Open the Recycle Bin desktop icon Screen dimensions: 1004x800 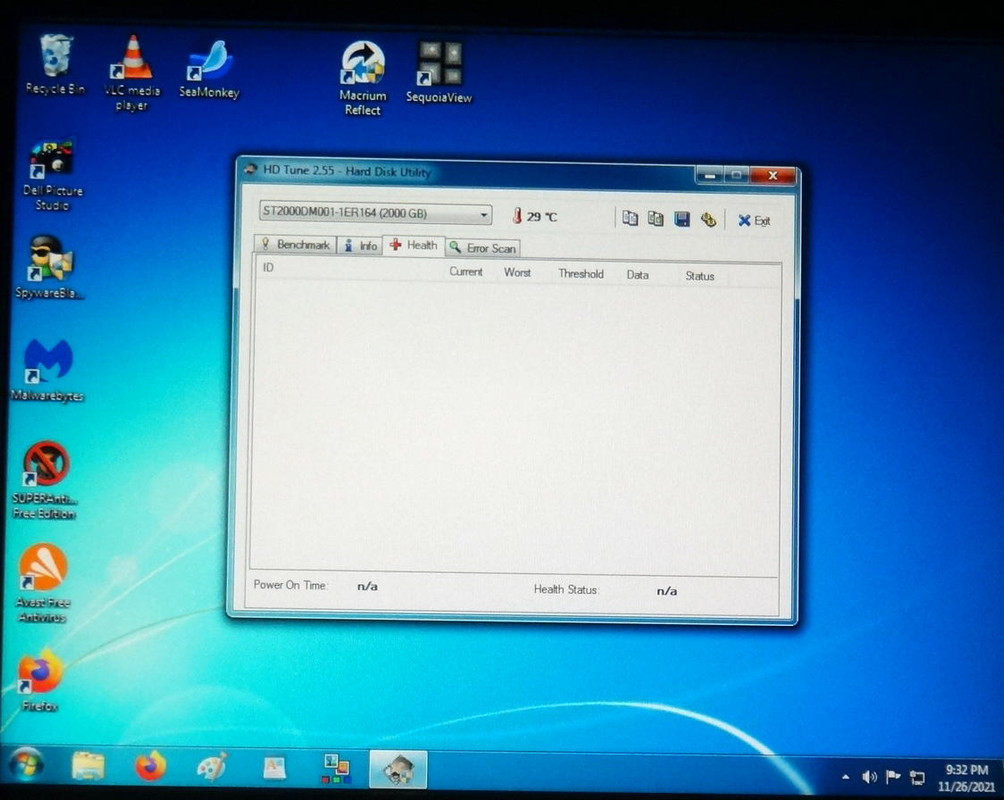[x=56, y=65]
